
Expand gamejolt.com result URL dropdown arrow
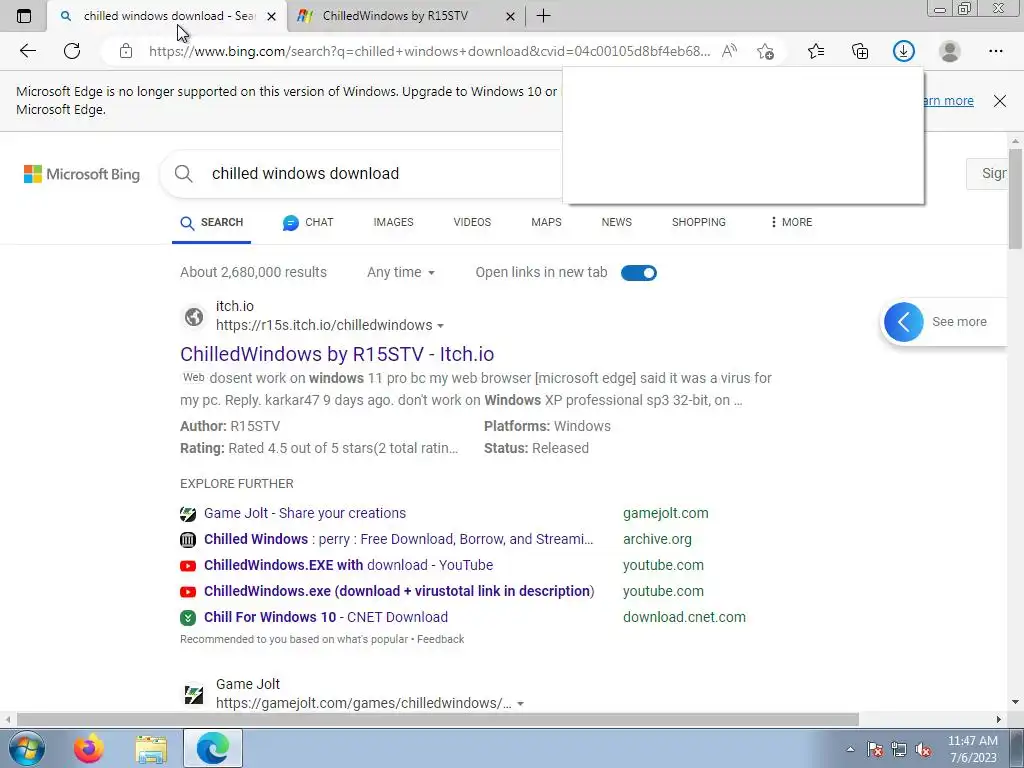[x=520, y=704]
